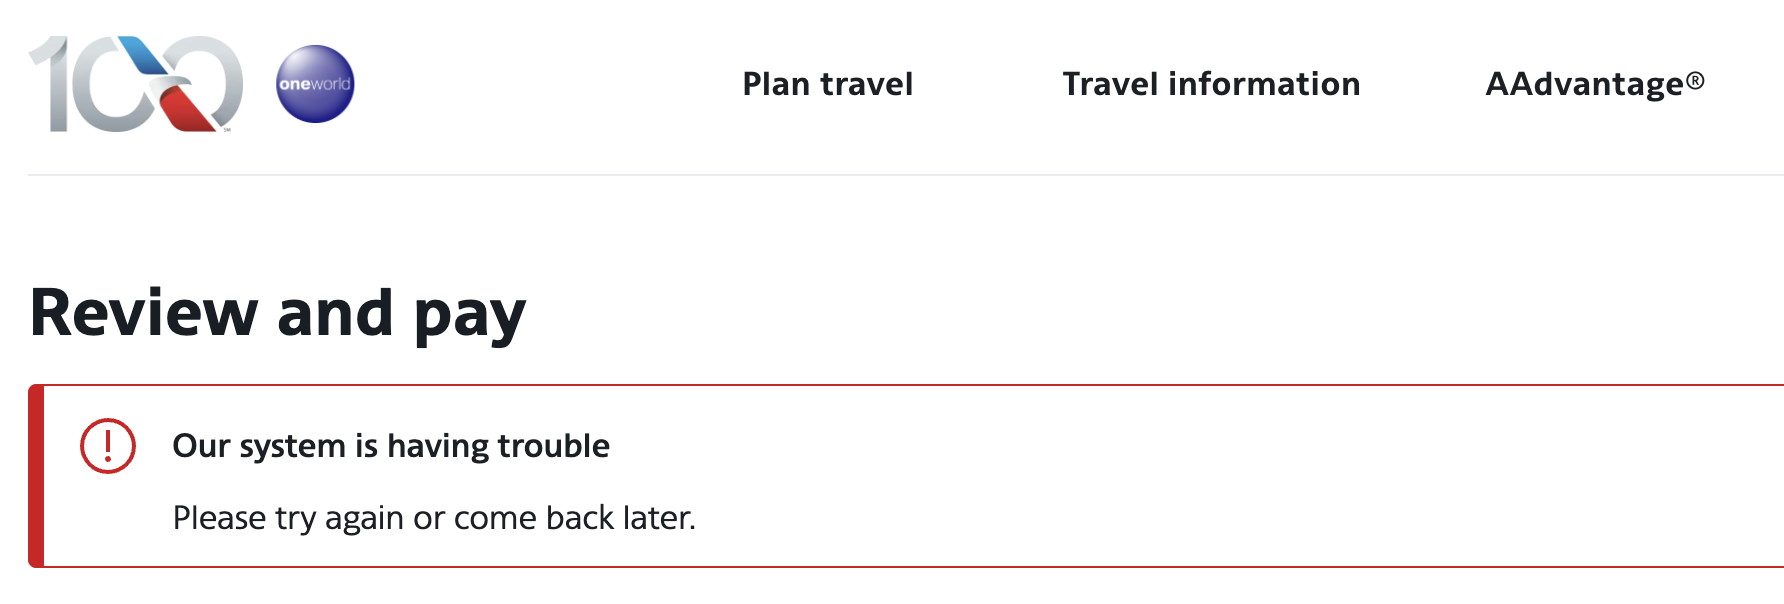Open the Plan travel menu
This screenshot has width=1784, height=604.
pyautogui.click(x=827, y=84)
